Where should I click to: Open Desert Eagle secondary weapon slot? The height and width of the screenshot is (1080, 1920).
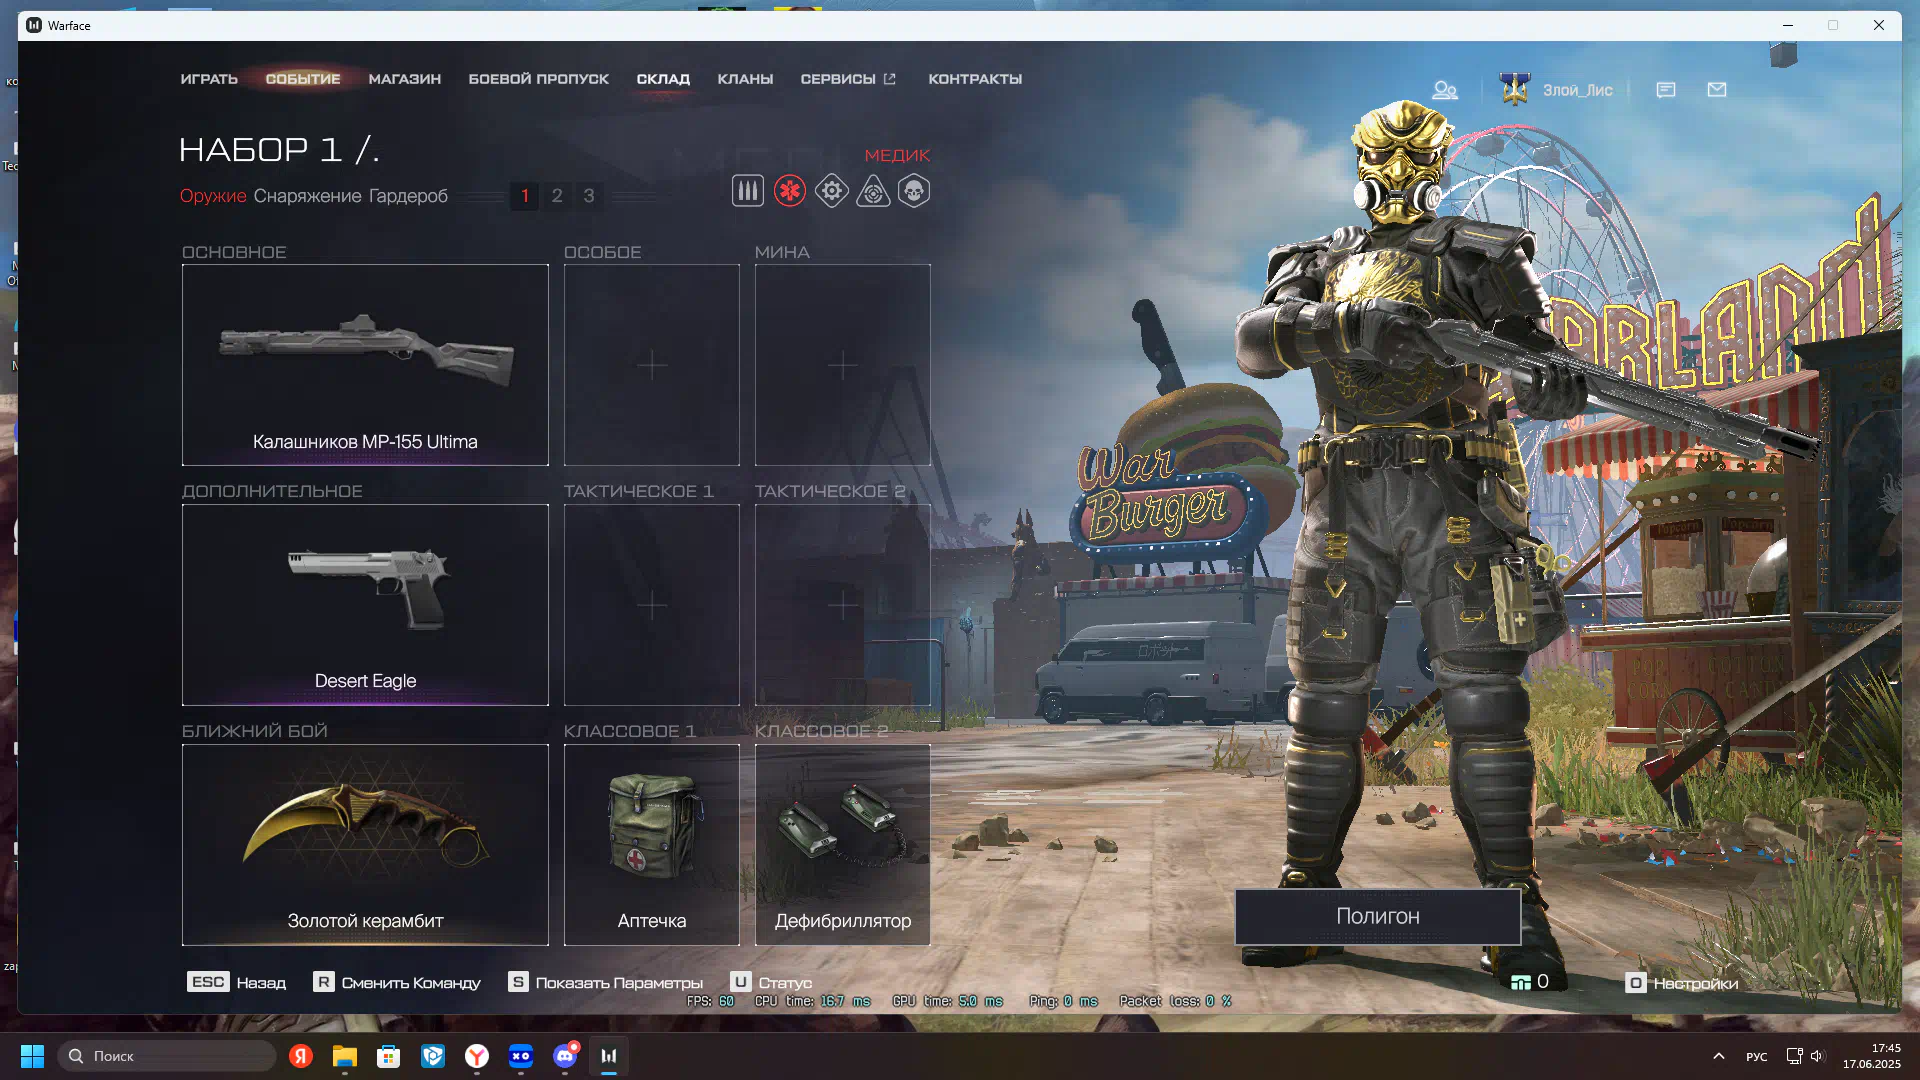tap(365, 605)
